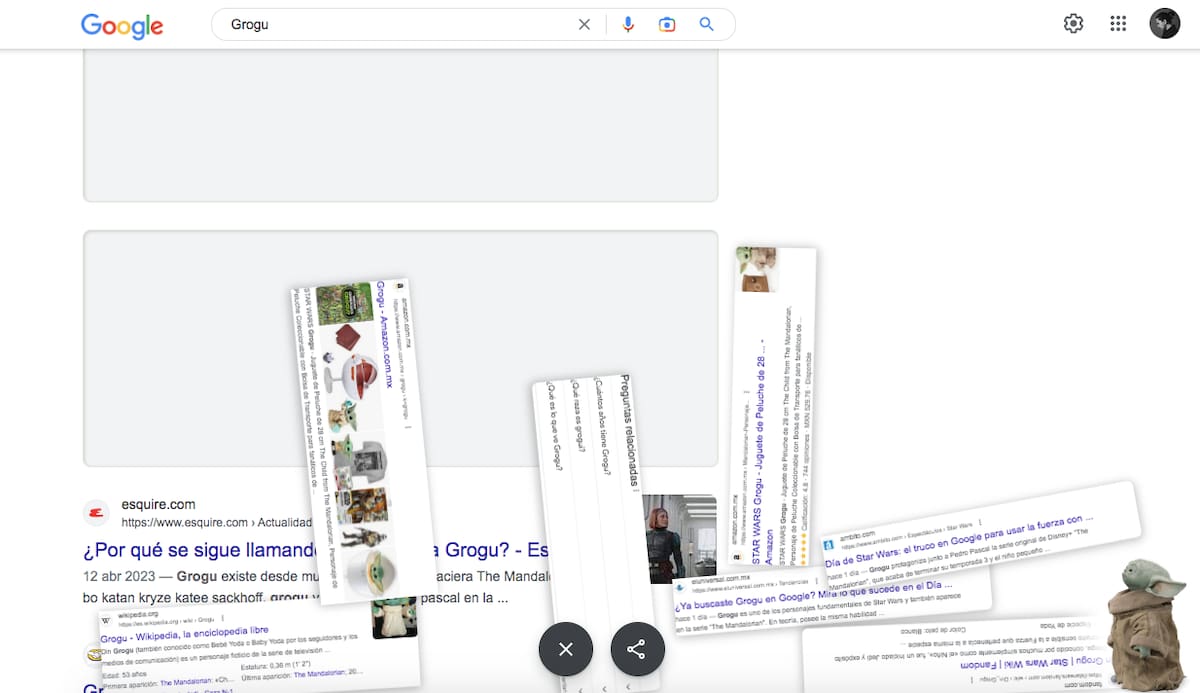Click the green boxed toy image in Amazon card
The width and height of the screenshot is (1200, 693).
coord(344,304)
